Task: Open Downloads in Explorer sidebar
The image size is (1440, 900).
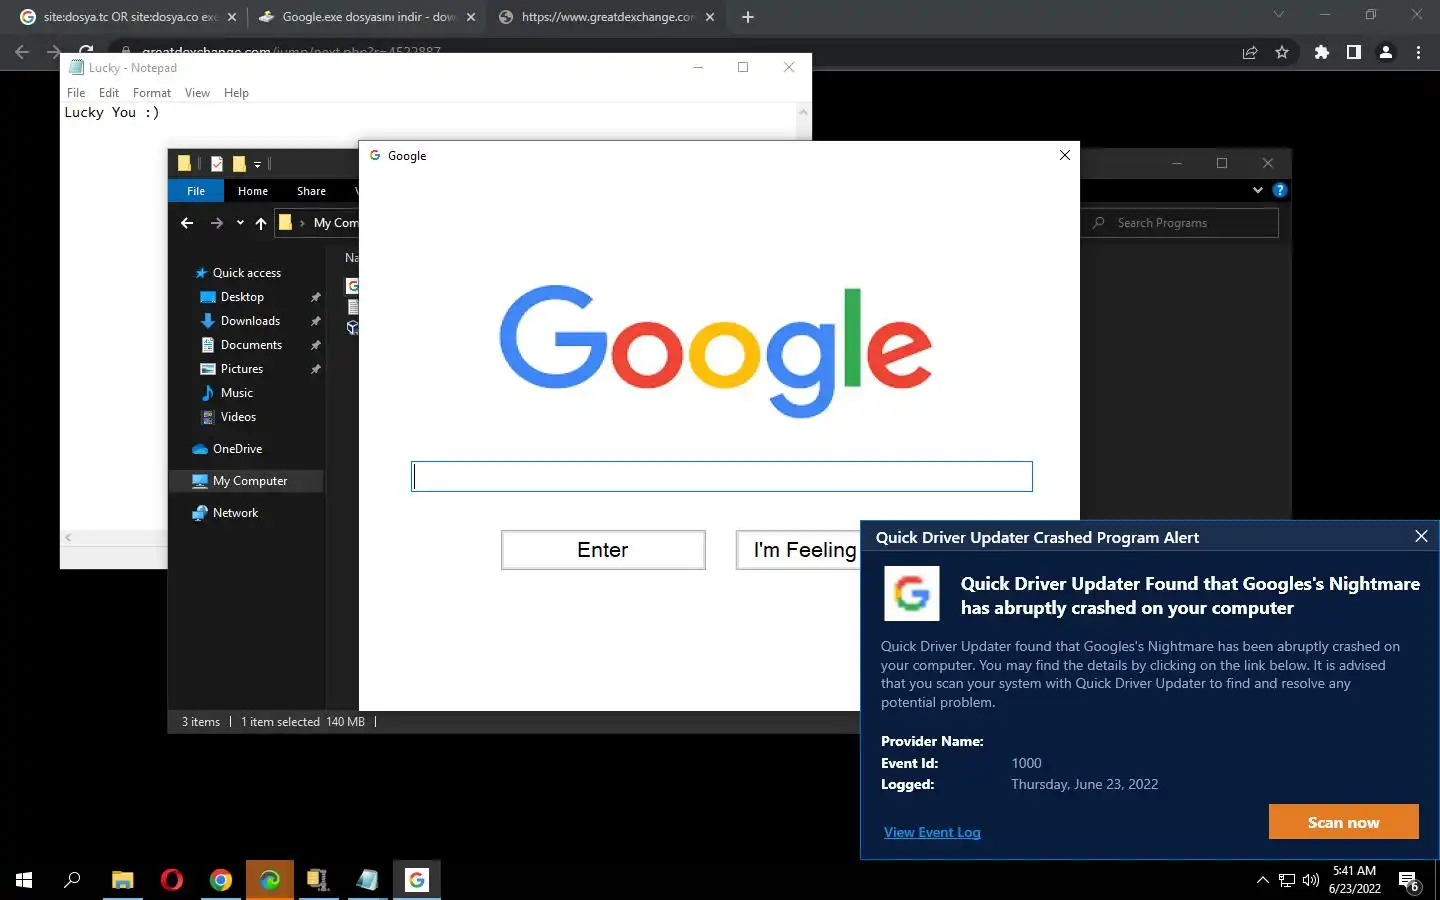Action: click(250, 321)
